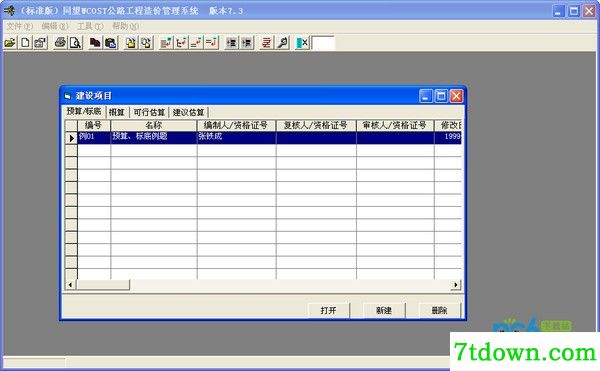
Task: Click the copy icon with dark overlapping pages
Action: (95, 42)
